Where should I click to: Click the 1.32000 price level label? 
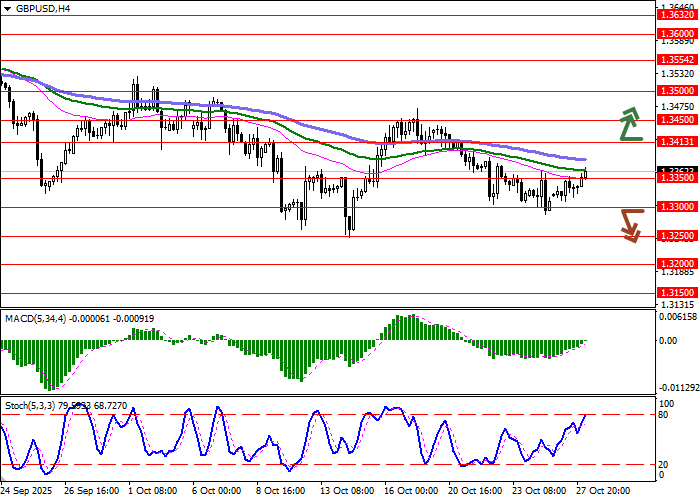(675, 264)
